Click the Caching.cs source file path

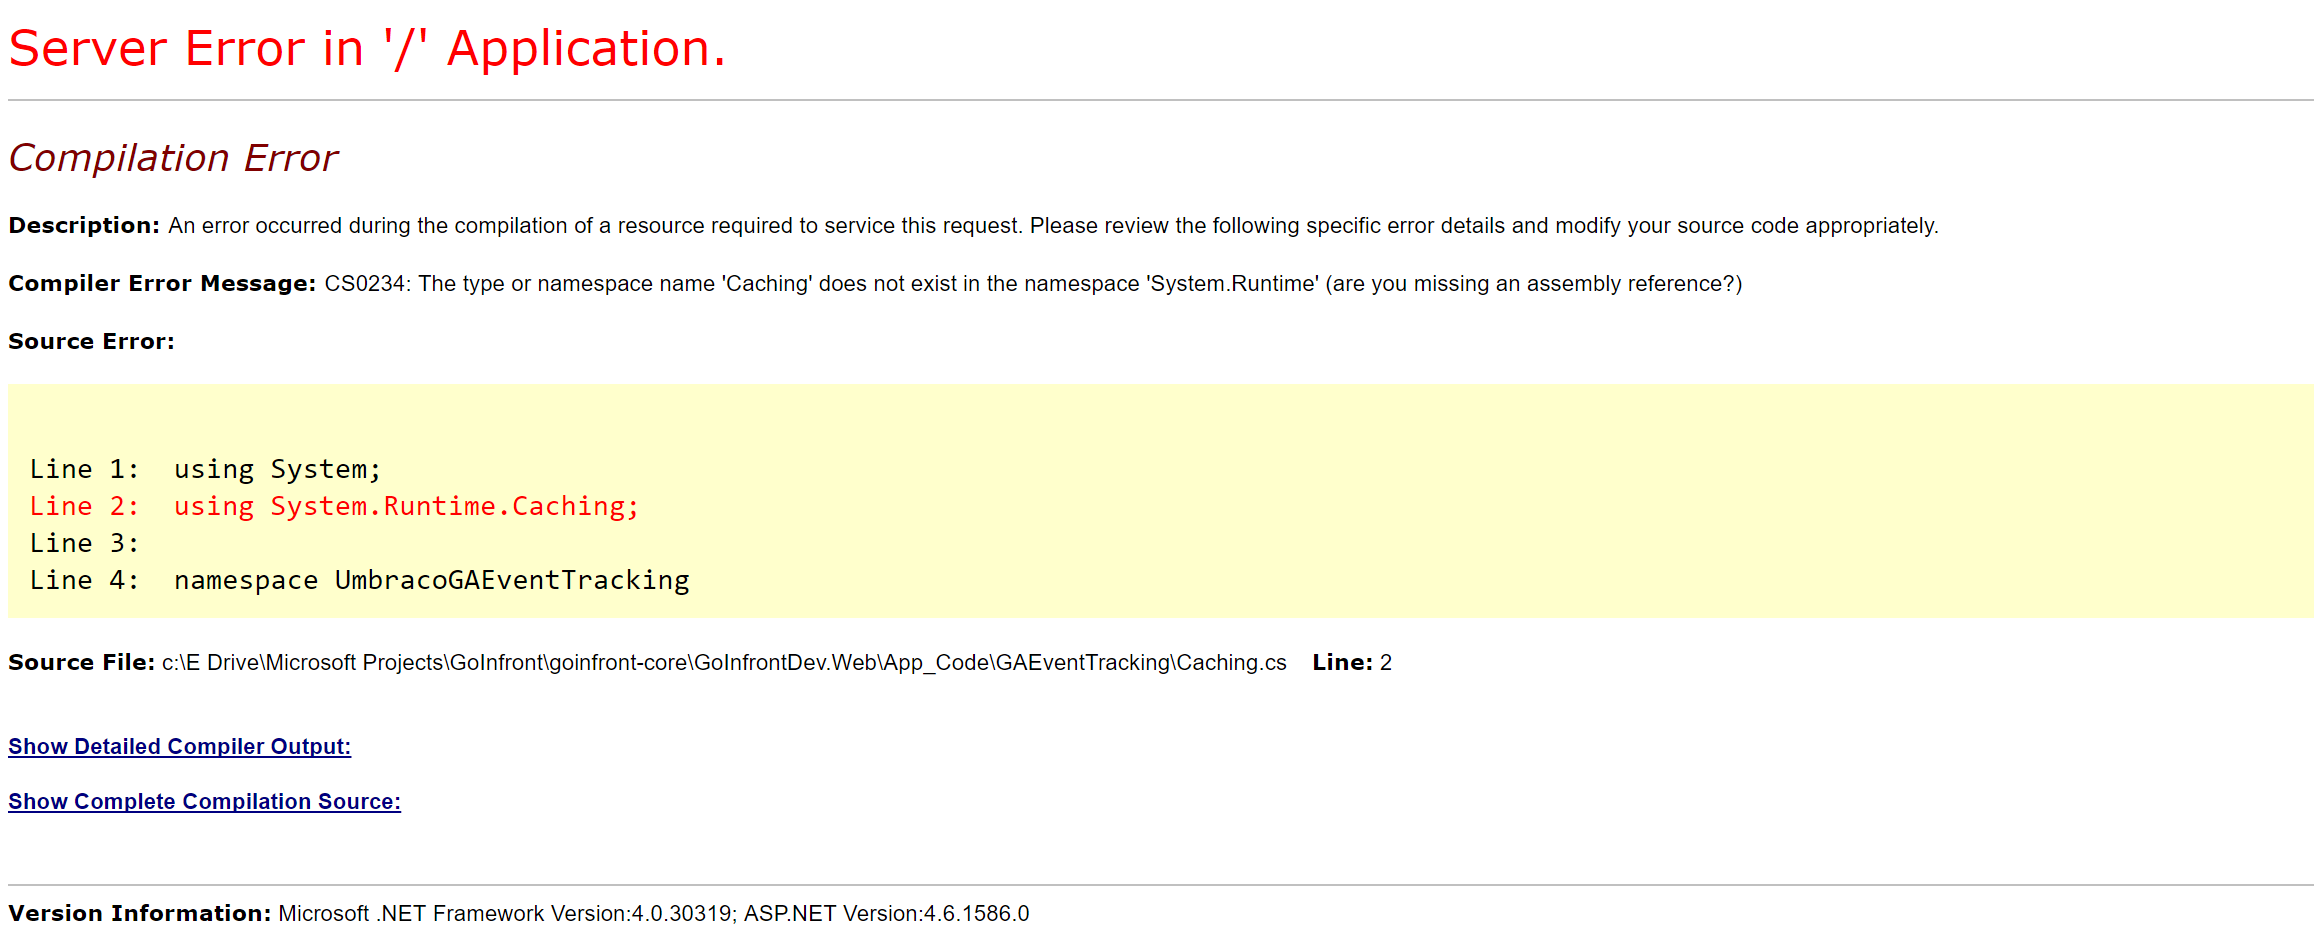(x=724, y=663)
